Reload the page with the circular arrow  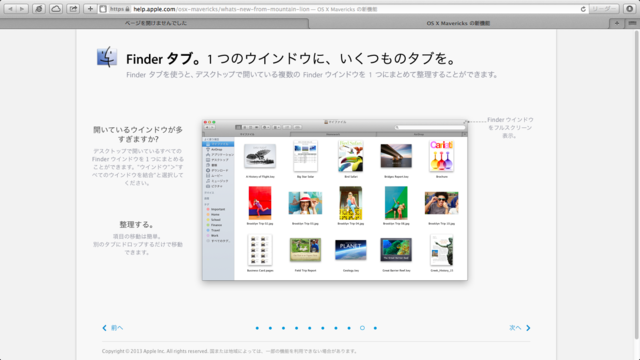pos(583,9)
